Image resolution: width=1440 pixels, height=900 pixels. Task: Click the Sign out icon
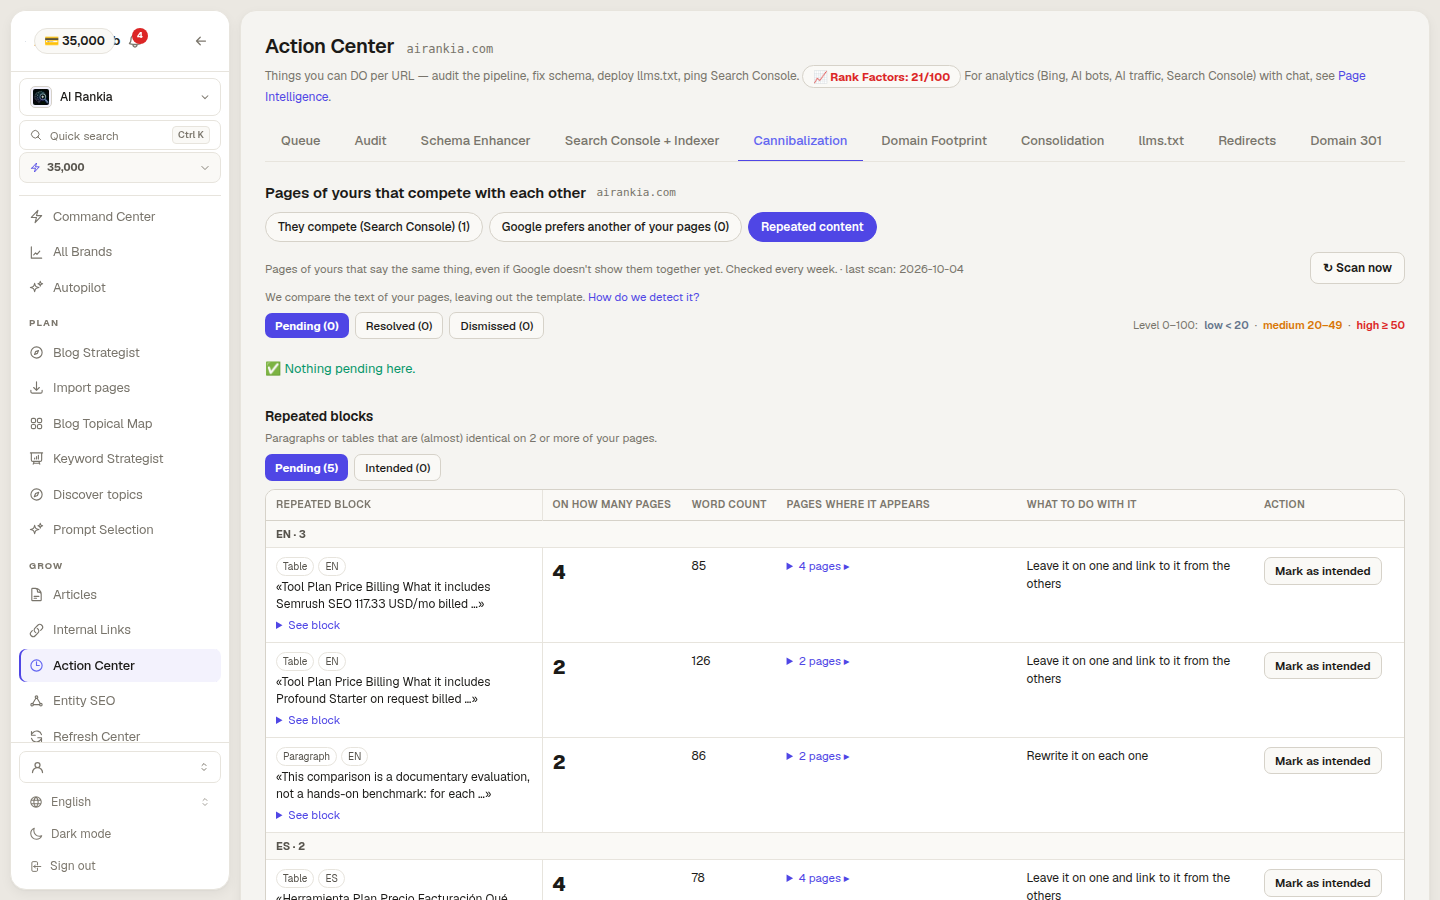[x=36, y=866]
